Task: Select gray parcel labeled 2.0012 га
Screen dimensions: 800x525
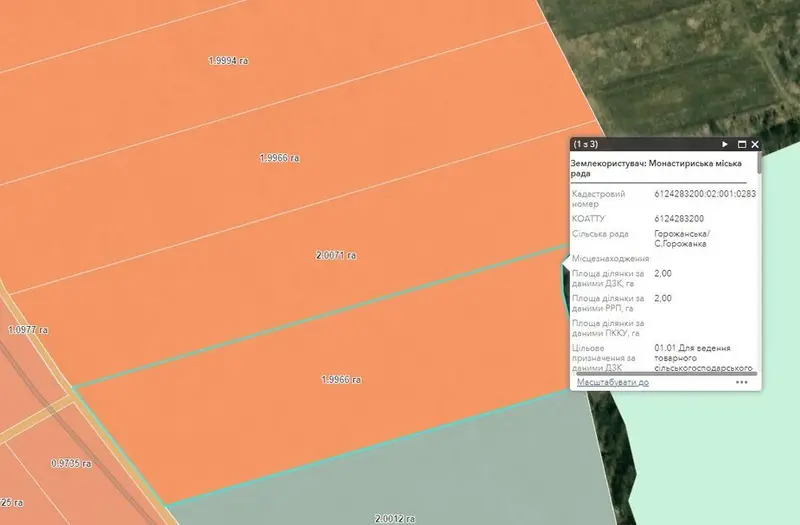Action: (x=394, y=519)
